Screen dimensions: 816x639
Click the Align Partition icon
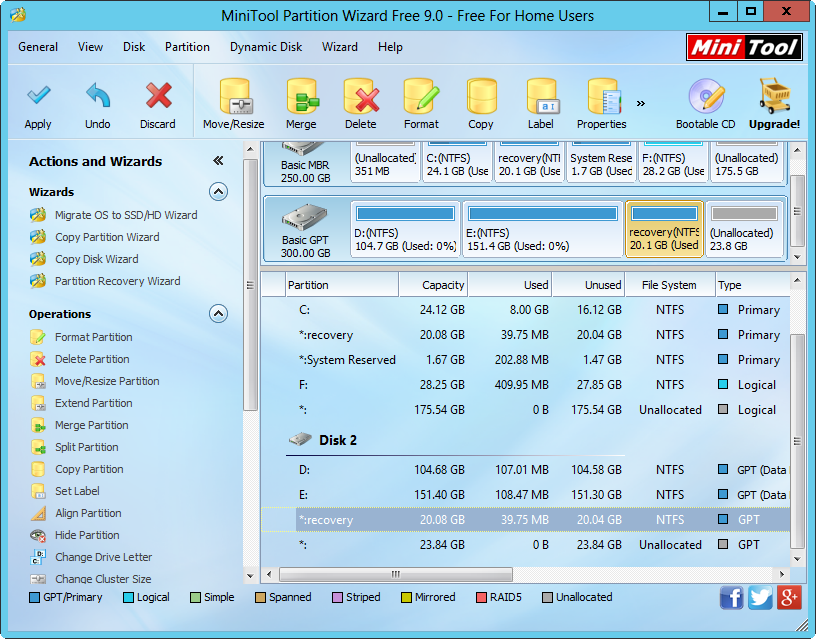coord(38,513)
